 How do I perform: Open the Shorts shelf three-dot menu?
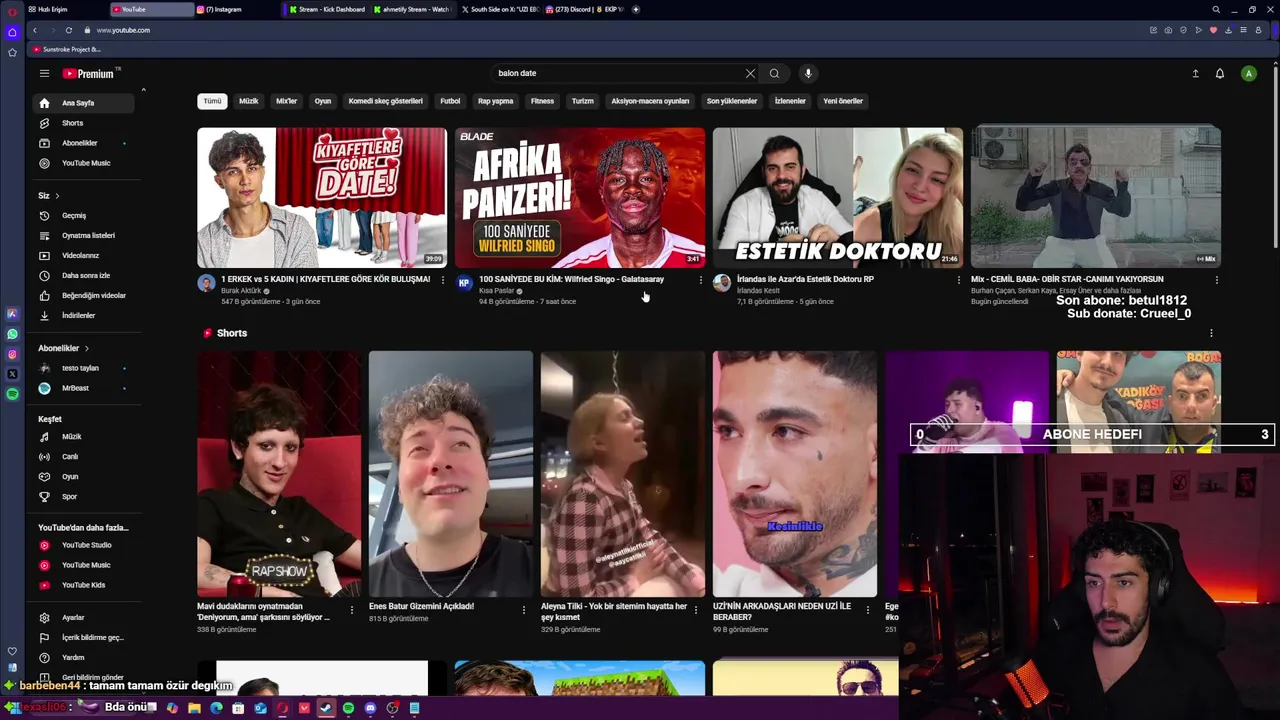[1211, 333]
